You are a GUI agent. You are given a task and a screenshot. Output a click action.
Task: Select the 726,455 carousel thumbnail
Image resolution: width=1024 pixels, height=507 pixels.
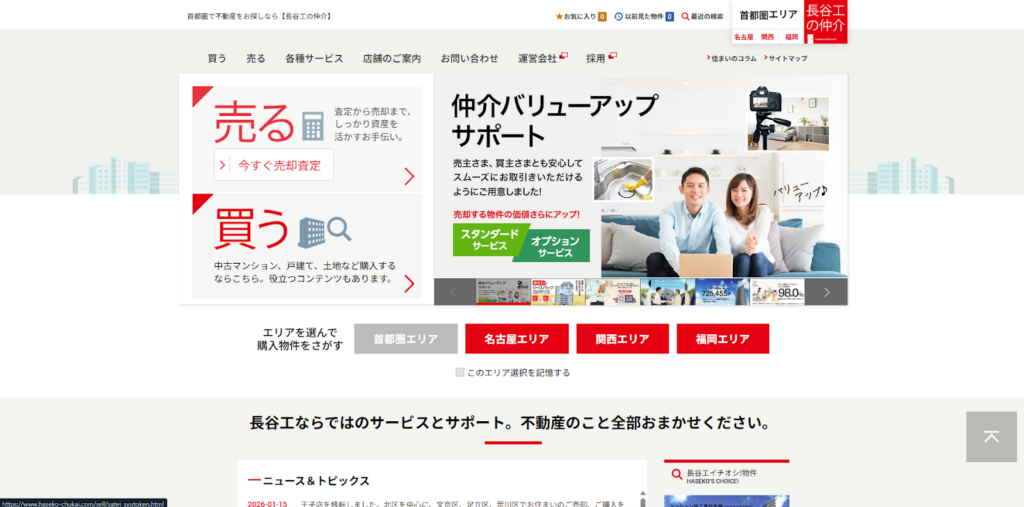(x=722, y=292)
